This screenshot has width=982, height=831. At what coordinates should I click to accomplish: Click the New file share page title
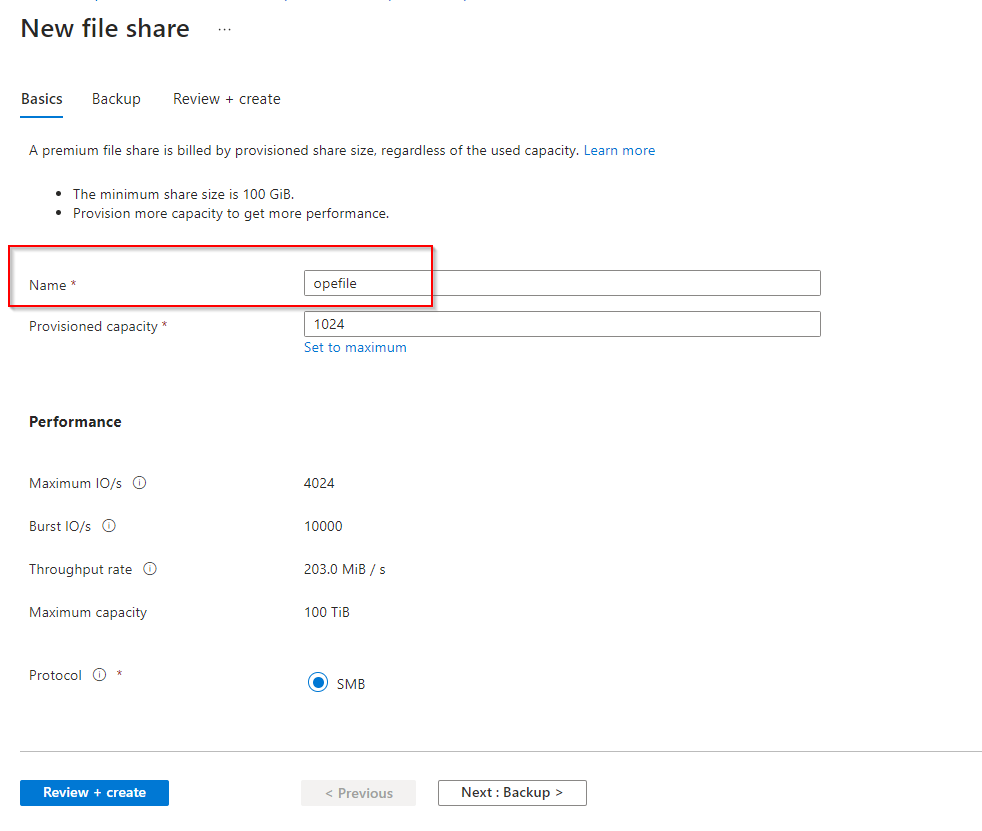click(x=105, y=28)
